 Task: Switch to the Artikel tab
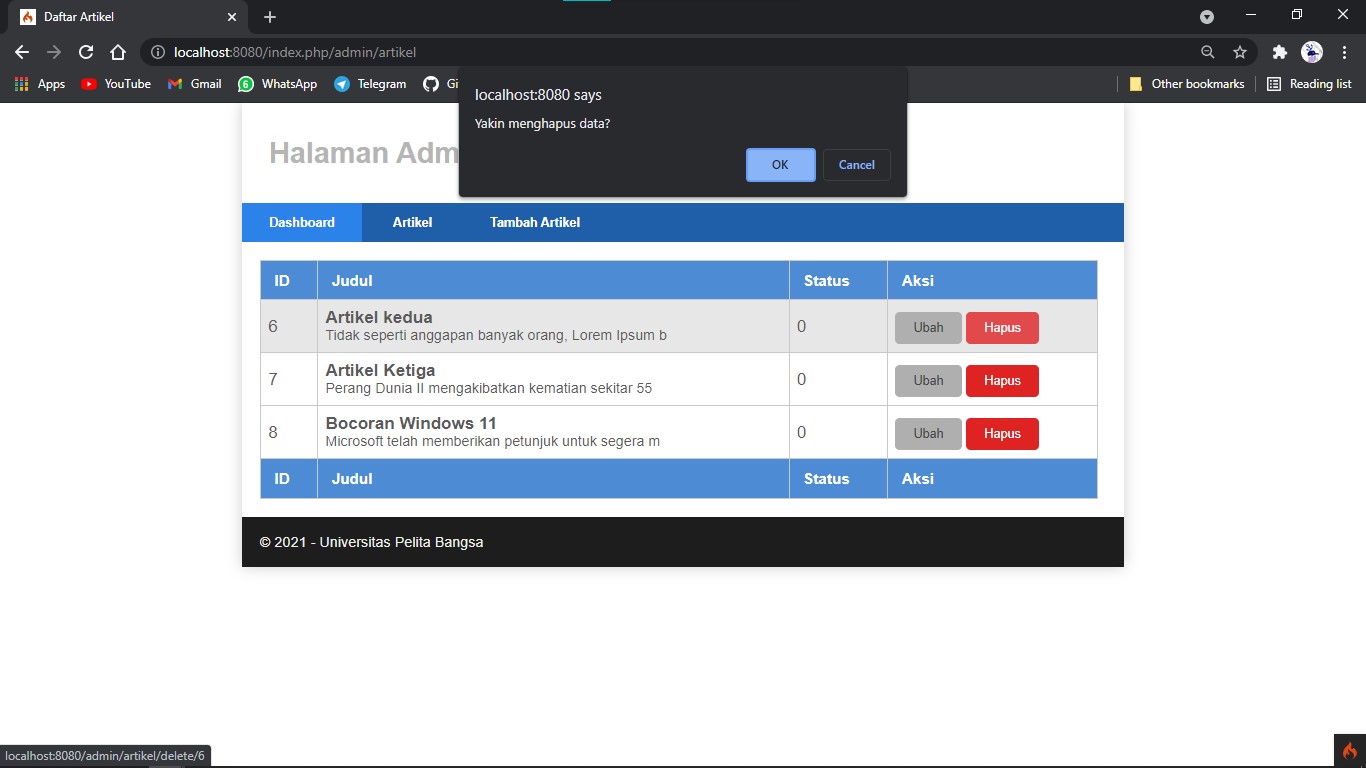pyautogui.click(x=411, y=222)
